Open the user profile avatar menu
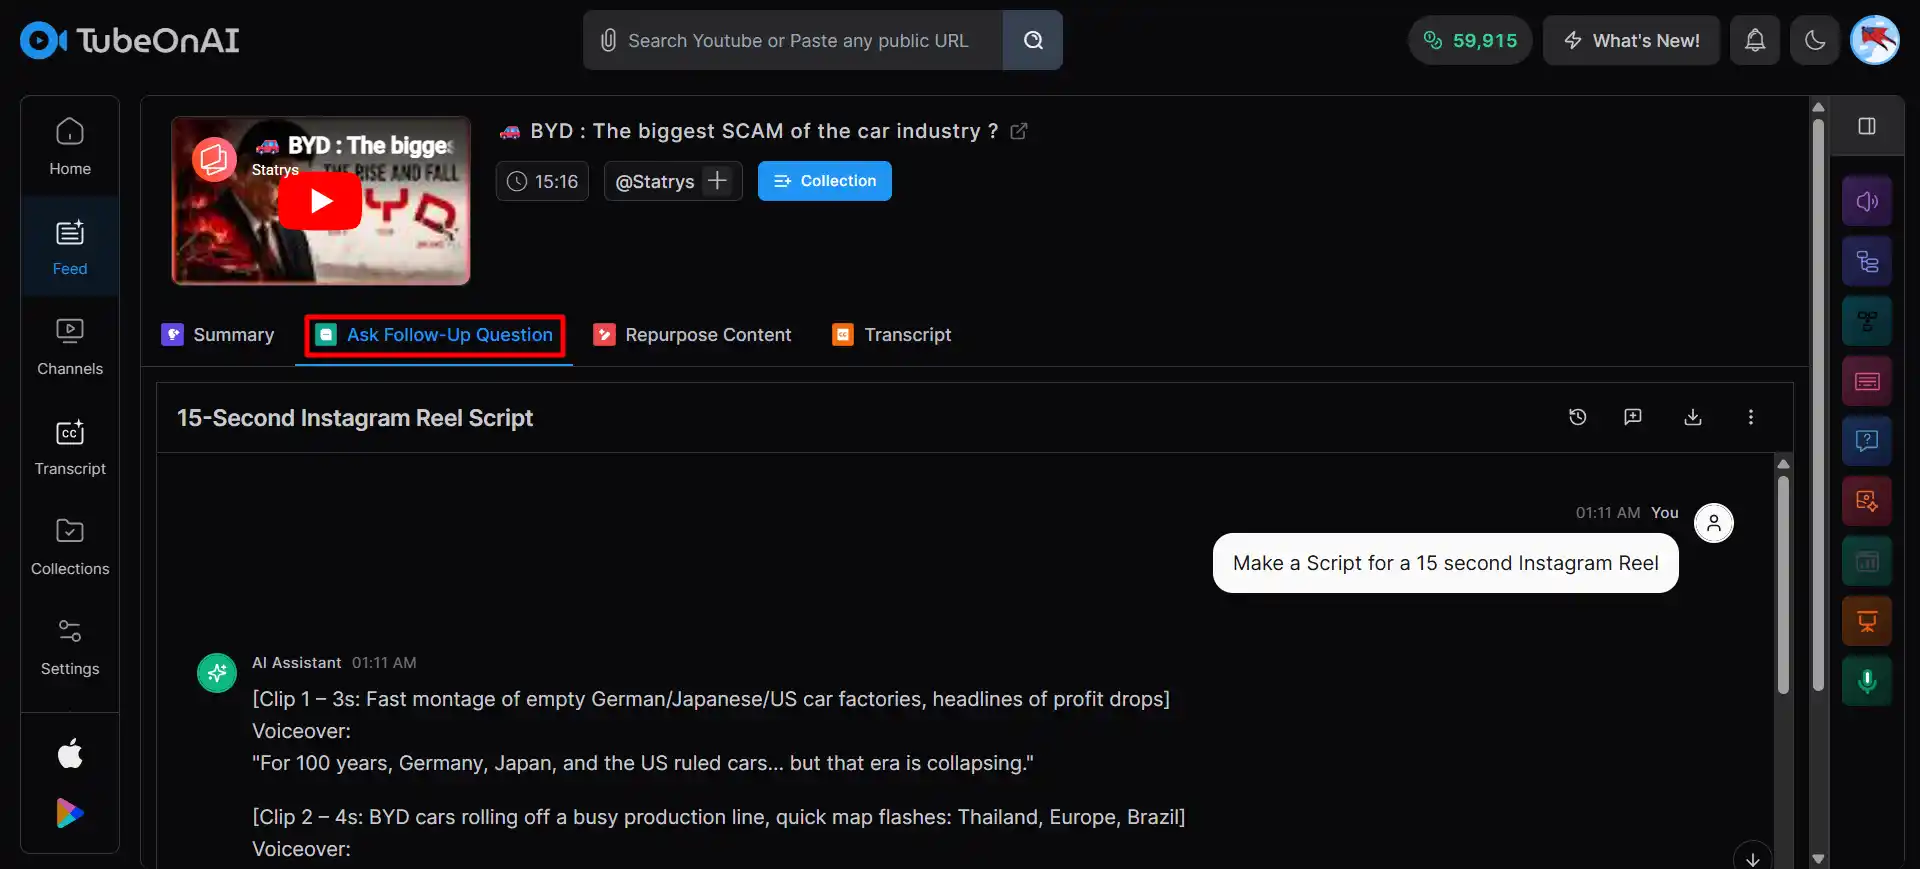 pyautogui.click(x=1874, y=40)
